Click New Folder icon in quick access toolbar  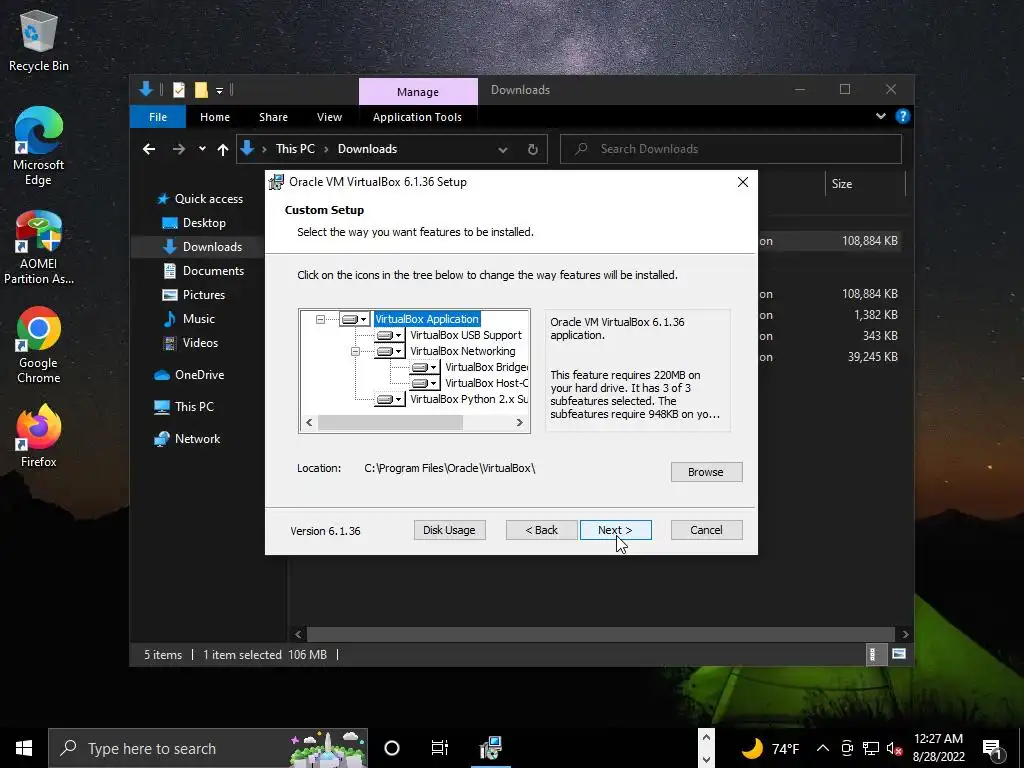click(200, 90)
